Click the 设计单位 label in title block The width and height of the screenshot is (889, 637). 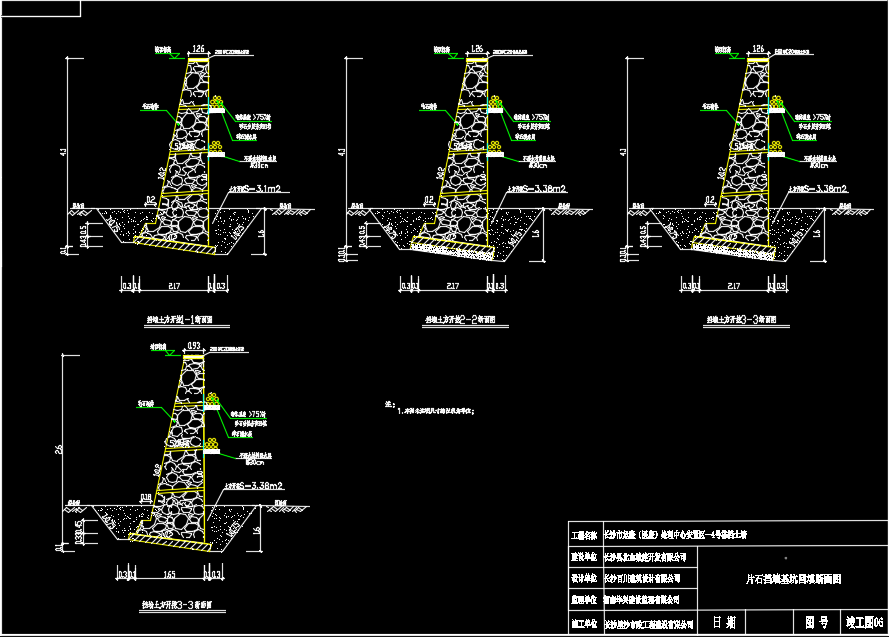click(x=585, y=579)
